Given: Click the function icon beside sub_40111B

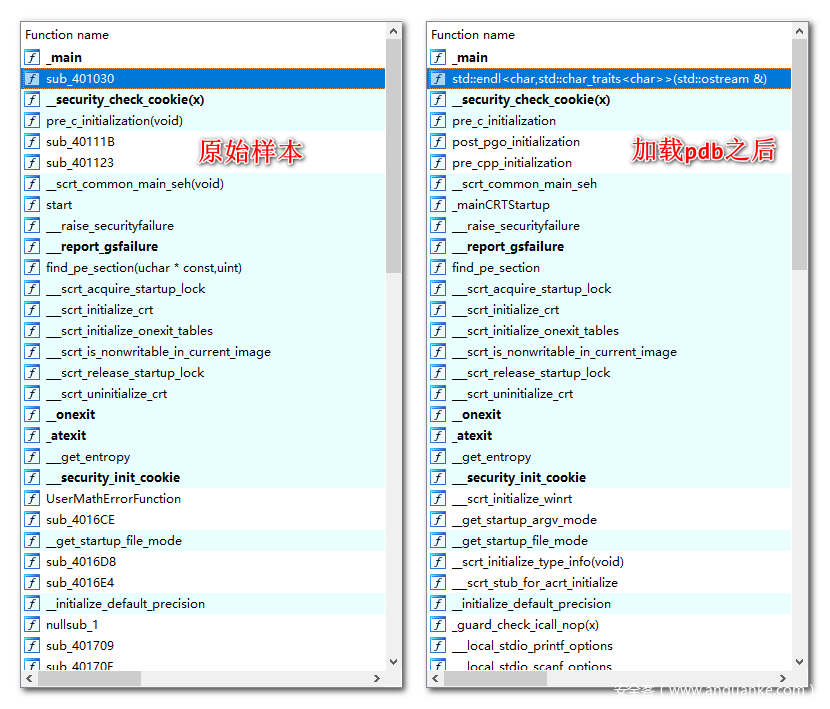Looking at the screenshot, I should 33,142.
